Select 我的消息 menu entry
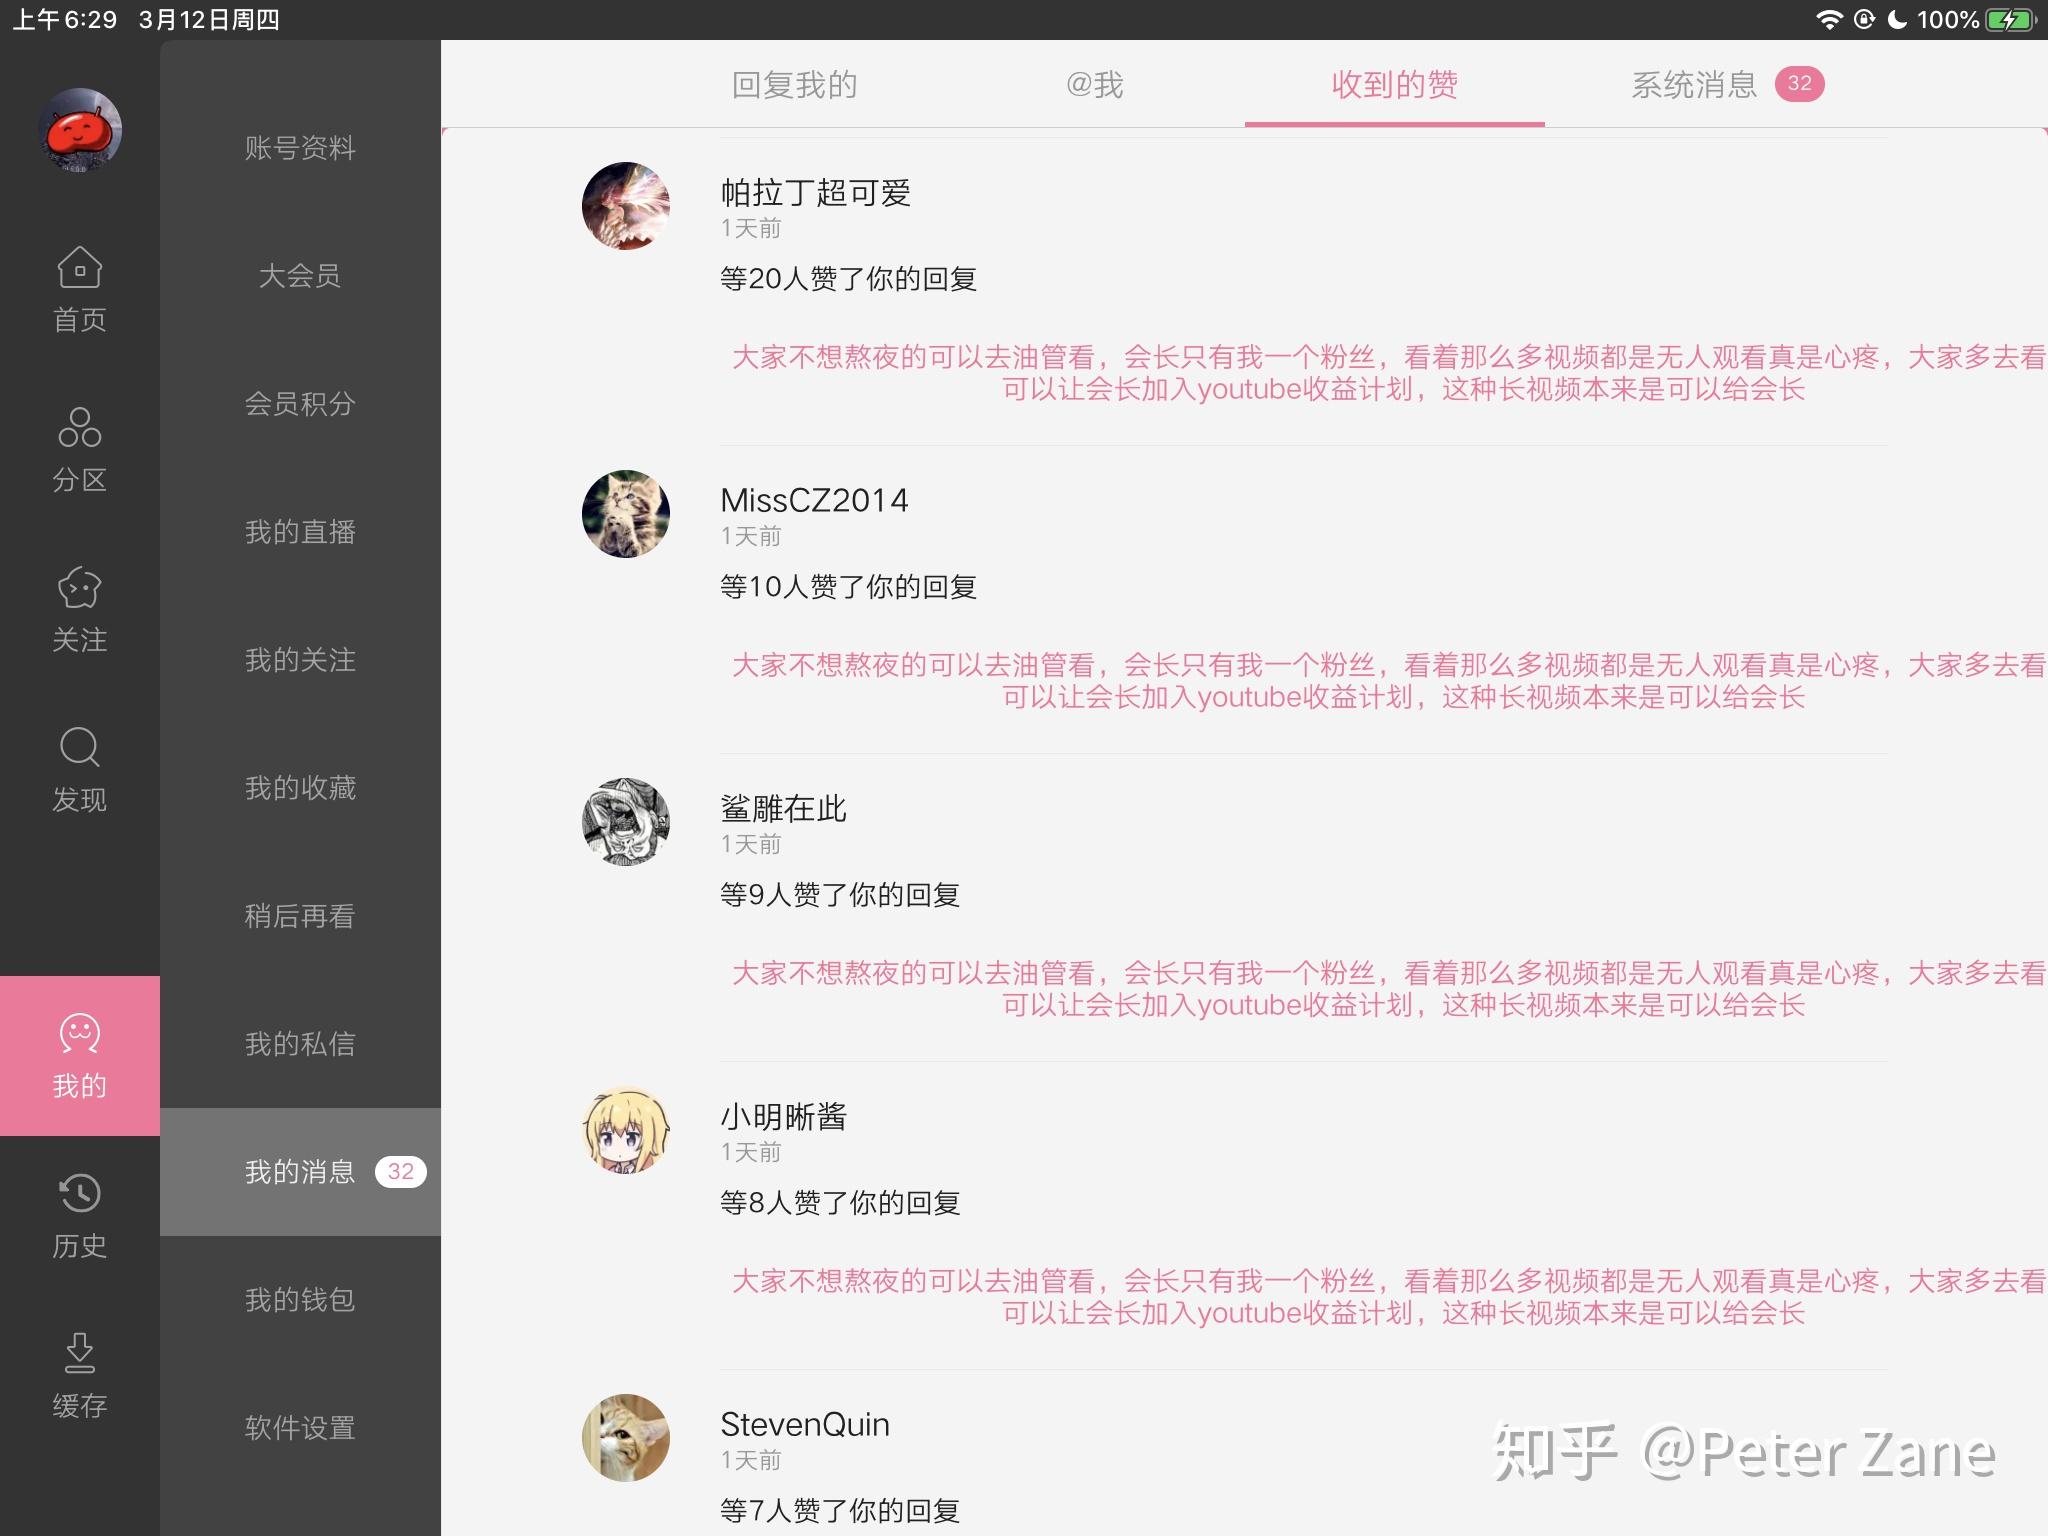 point(300,1172)
